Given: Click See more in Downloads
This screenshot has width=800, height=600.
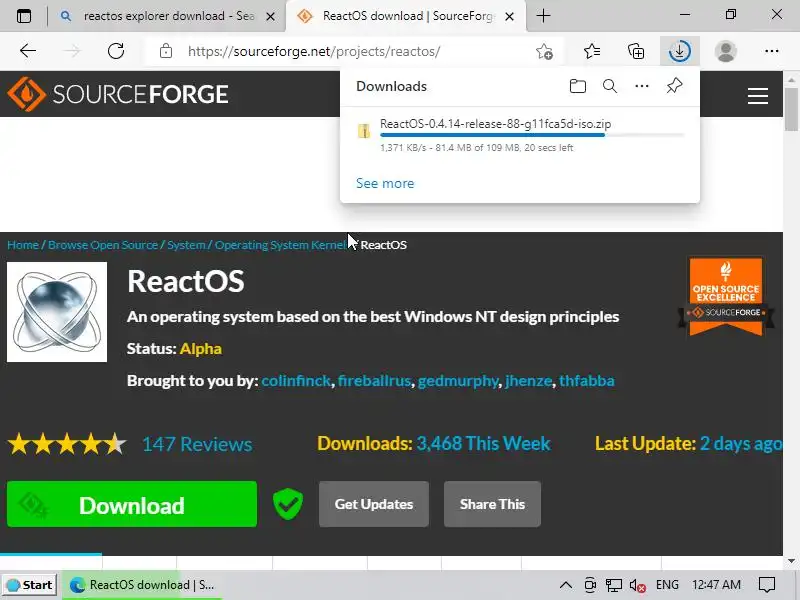Looking at the screenshot, I should [385, 183].
